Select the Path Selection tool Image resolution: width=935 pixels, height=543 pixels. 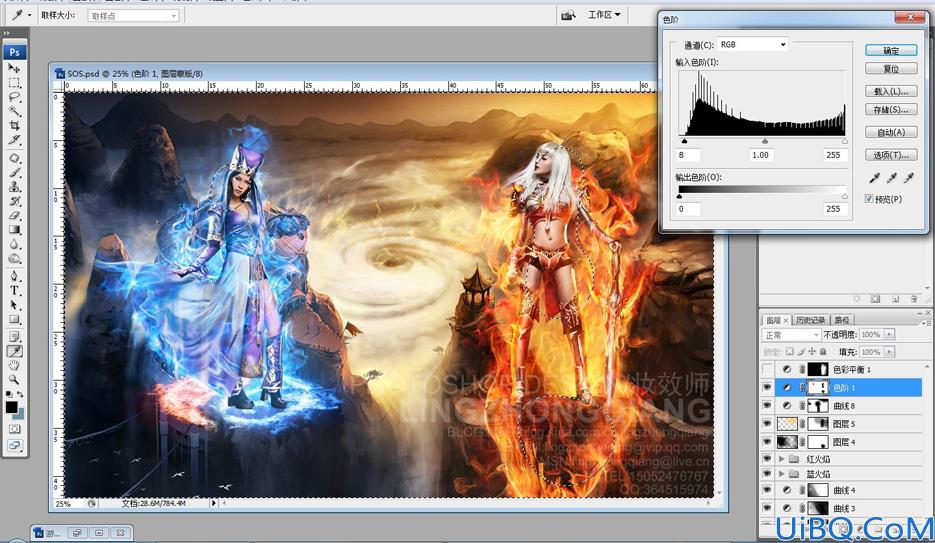(x=14, y=305)
